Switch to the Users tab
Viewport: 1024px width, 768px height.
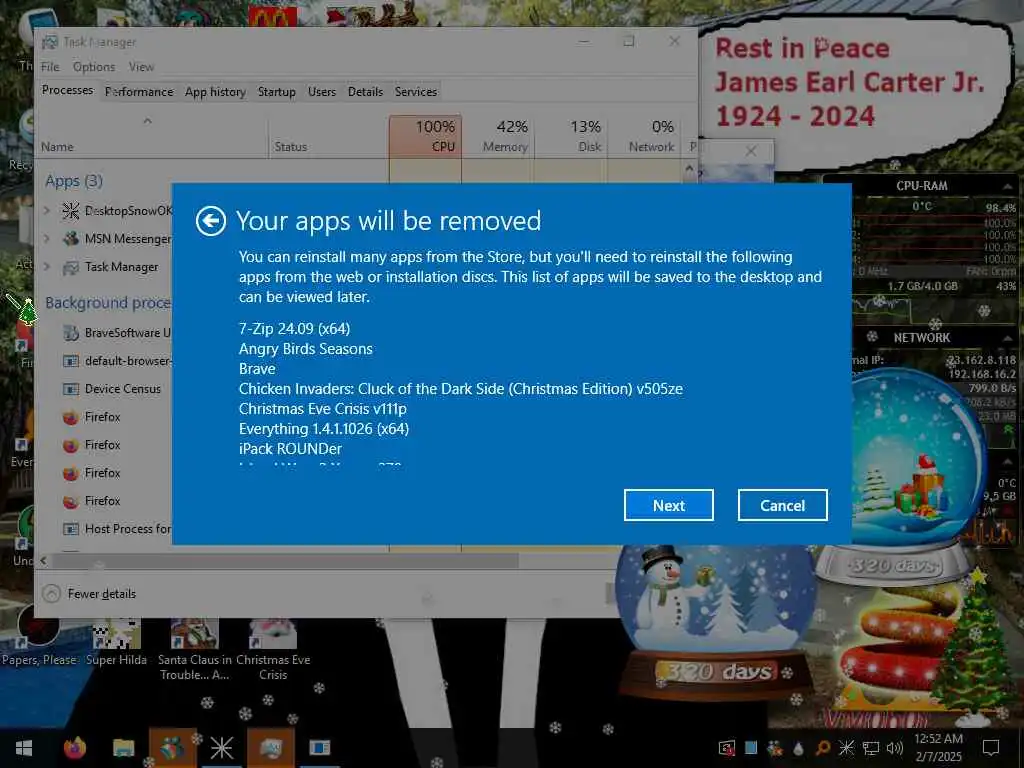tap(321, 91)
